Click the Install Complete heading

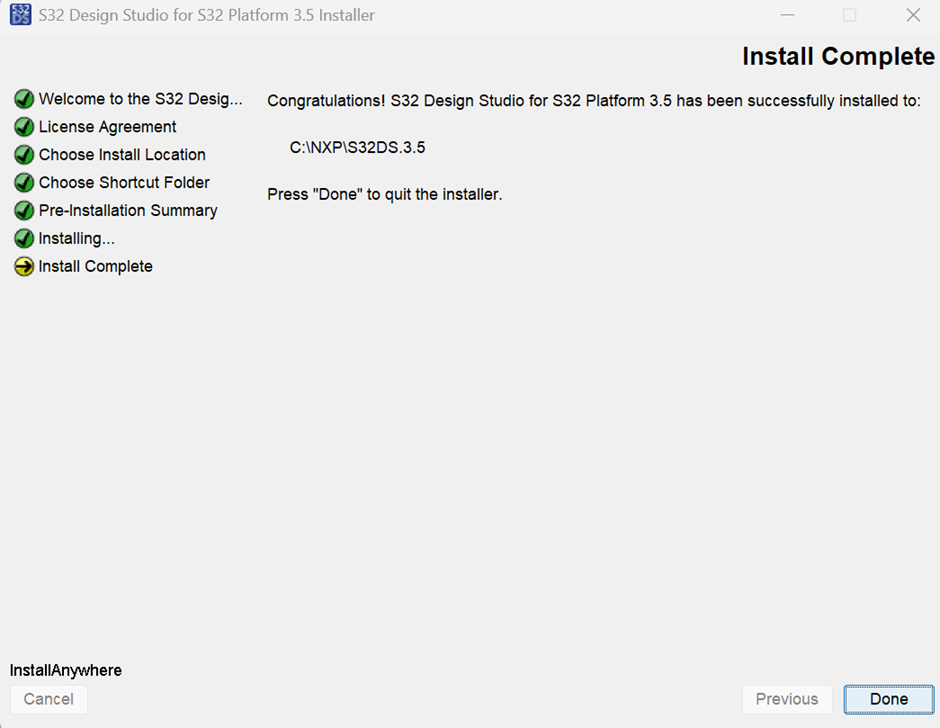(x=838, y=56)
